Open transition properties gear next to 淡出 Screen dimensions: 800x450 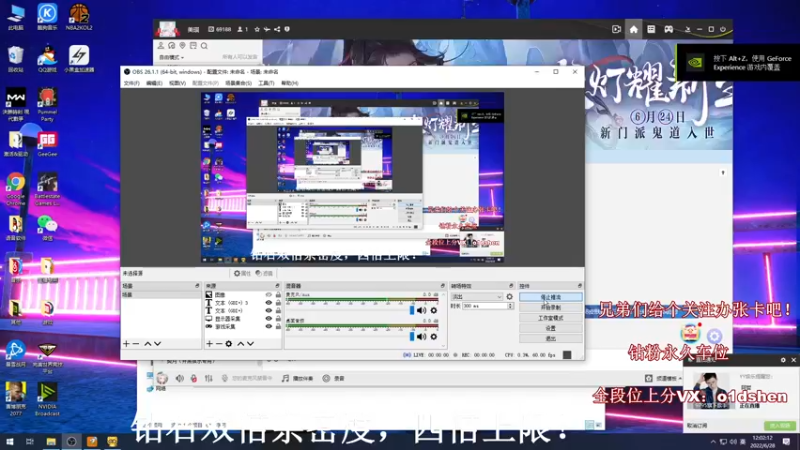pos(509,296)
